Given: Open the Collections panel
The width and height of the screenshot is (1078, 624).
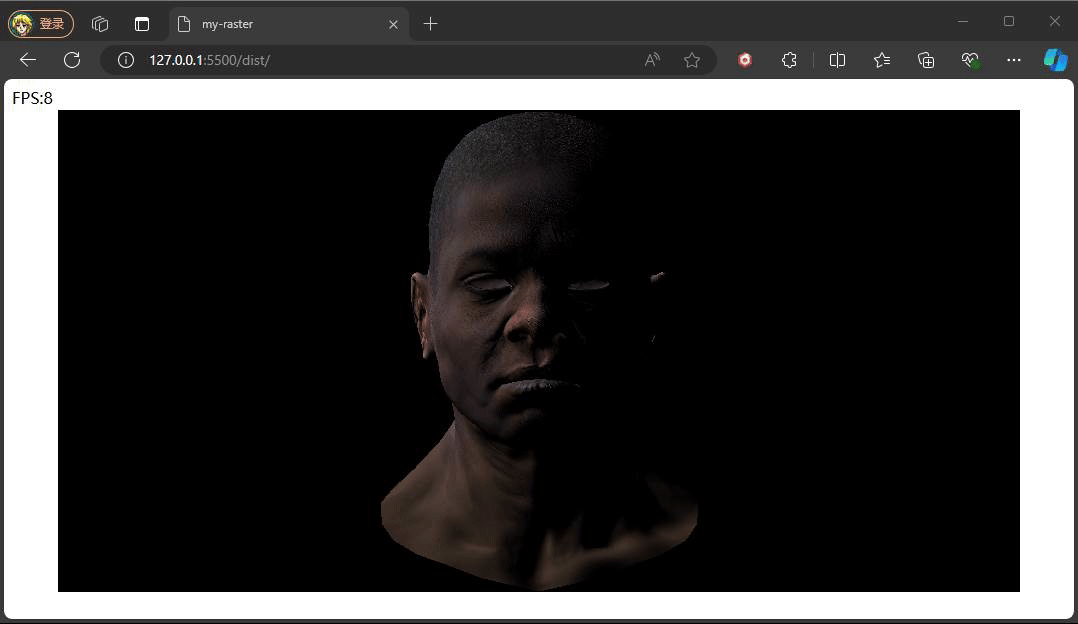Looking at the screenshot, I should (926, 60).
